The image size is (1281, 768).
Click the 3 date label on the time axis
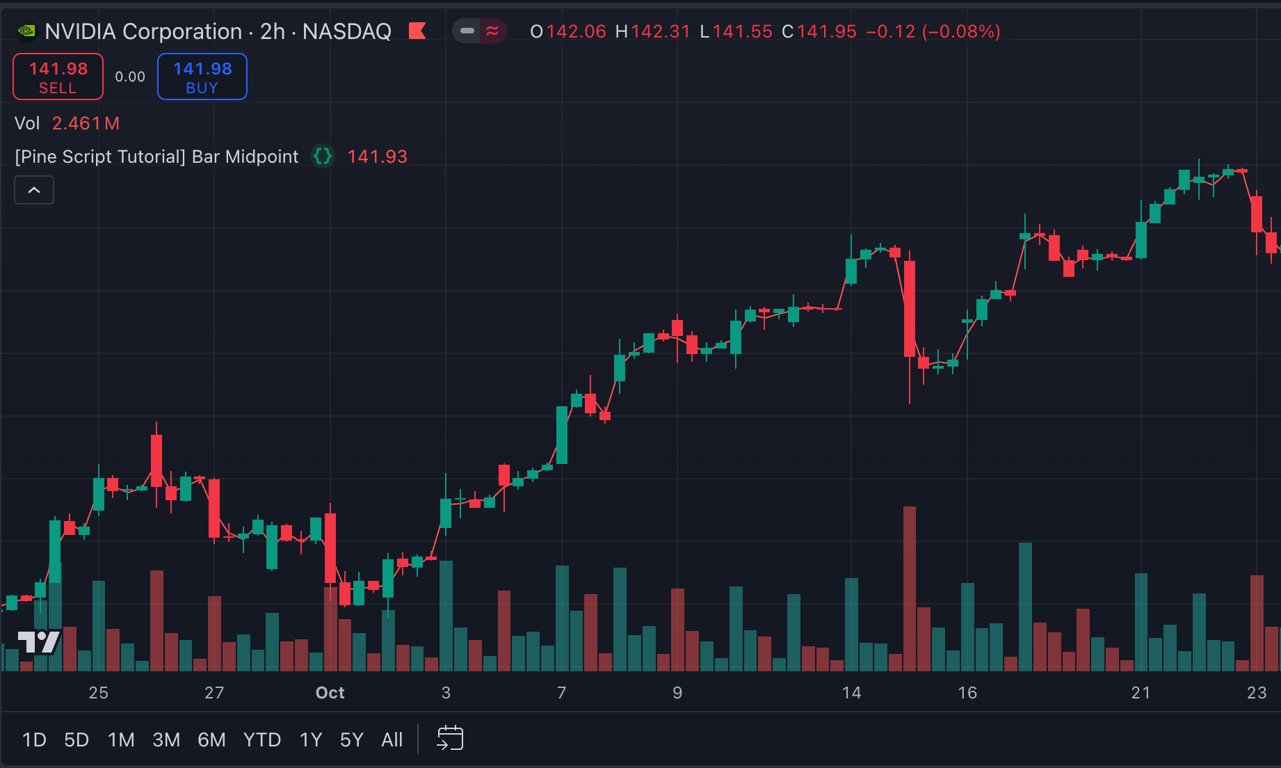446,693
